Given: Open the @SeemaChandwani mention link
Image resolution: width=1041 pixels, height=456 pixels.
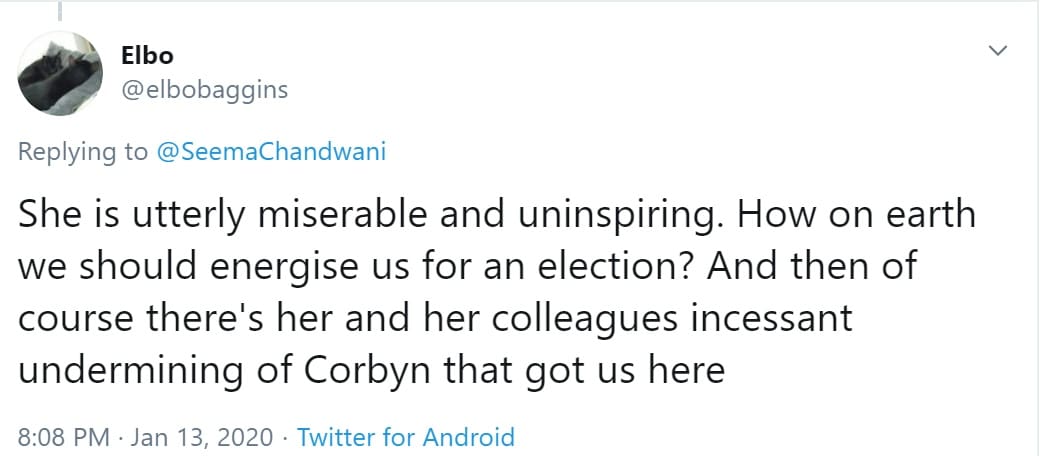Looking at the screenshot, I should pos(271,152).
